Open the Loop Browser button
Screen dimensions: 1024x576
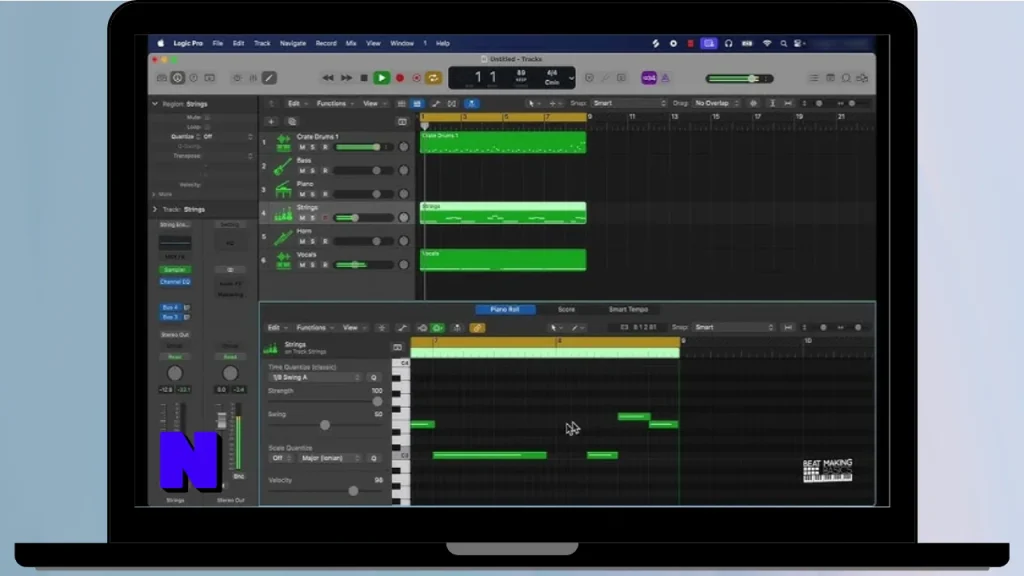(846, 78)
